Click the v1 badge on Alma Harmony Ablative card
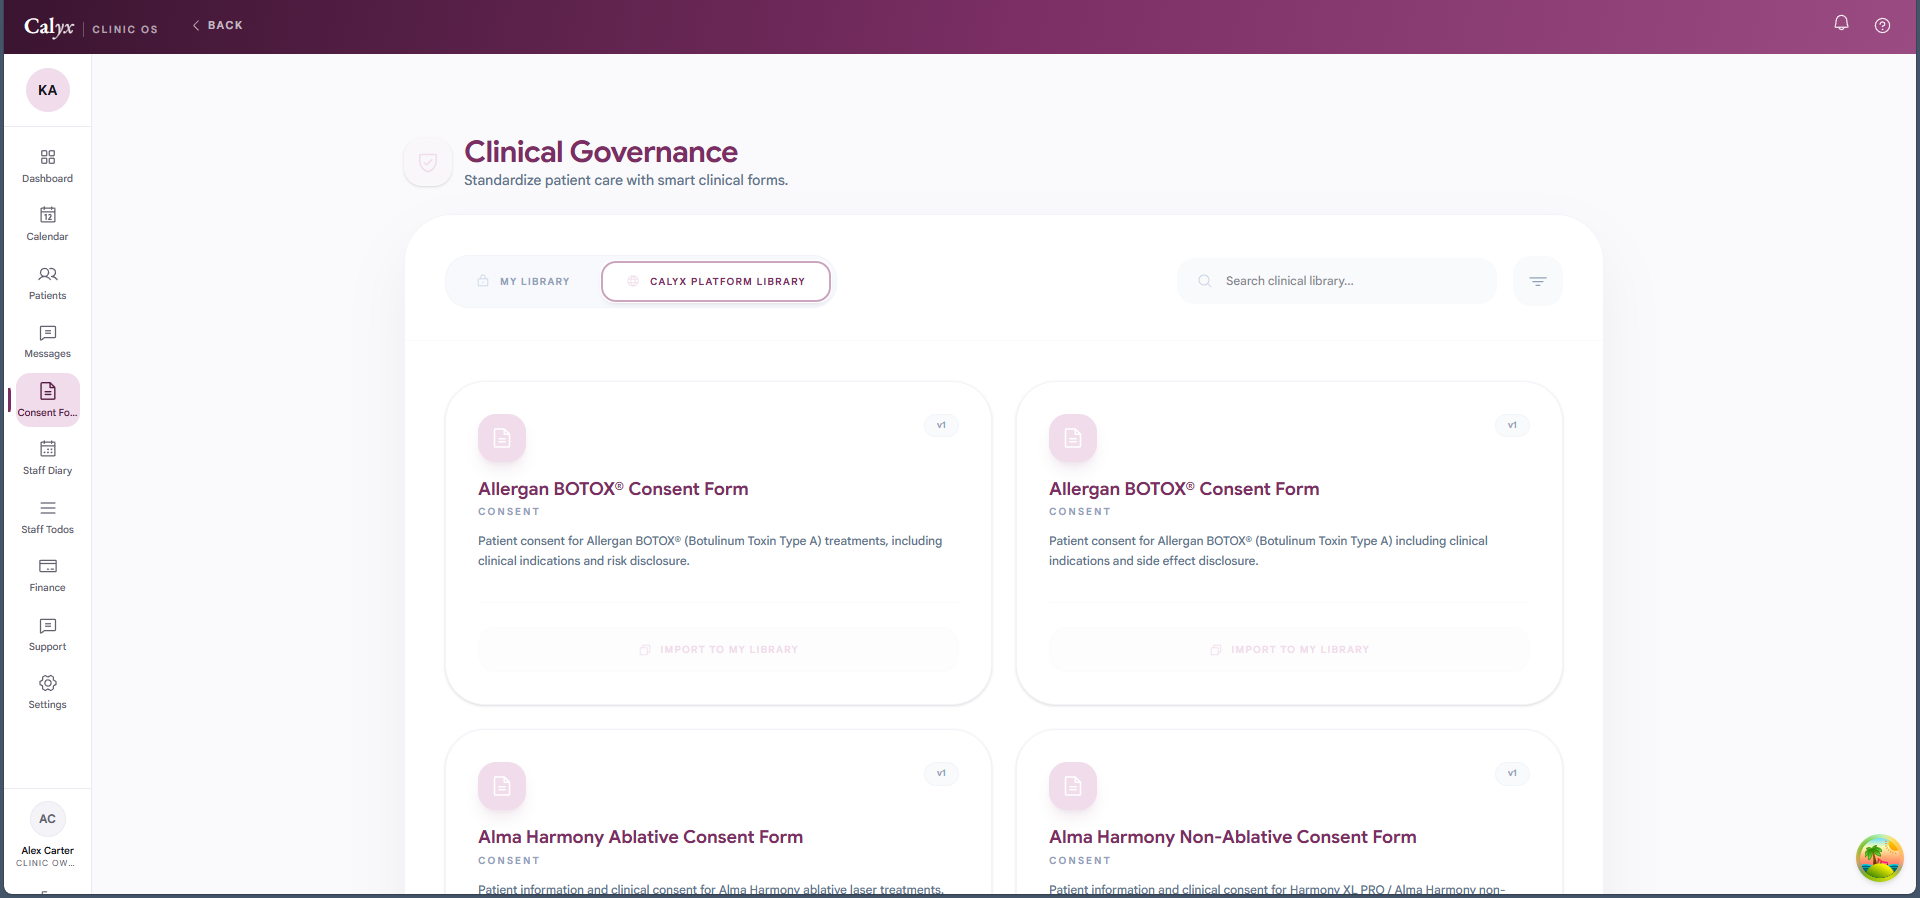Image resolution: width=1920 pixels, height=898 pixels. pos(941,773)
